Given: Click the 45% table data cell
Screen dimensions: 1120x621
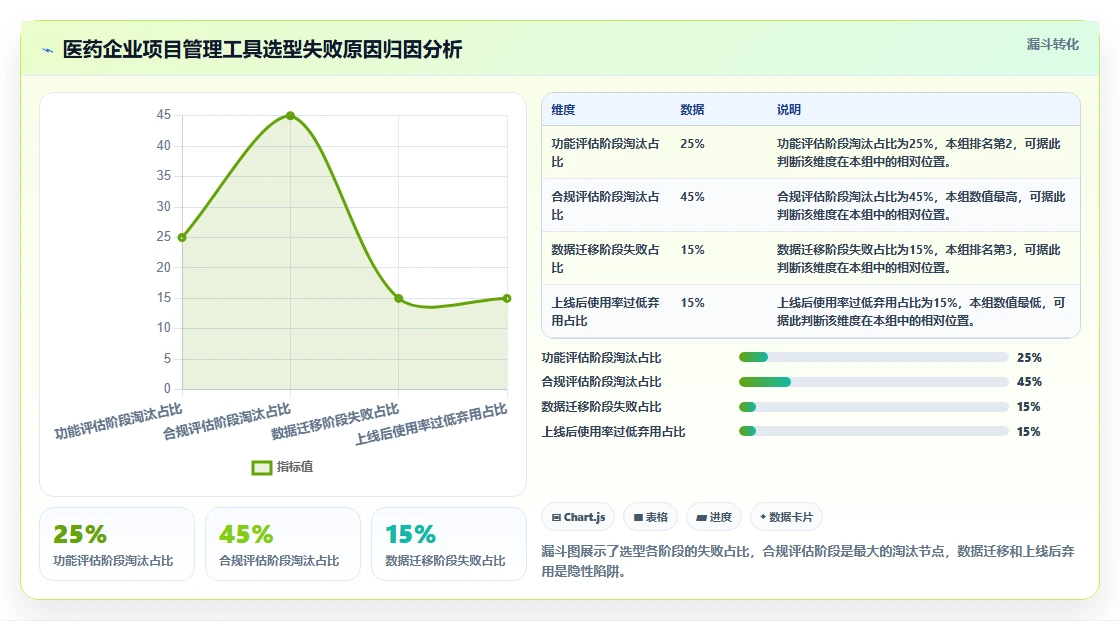Looking at the screenshot, I should click(x=692, y=197).
